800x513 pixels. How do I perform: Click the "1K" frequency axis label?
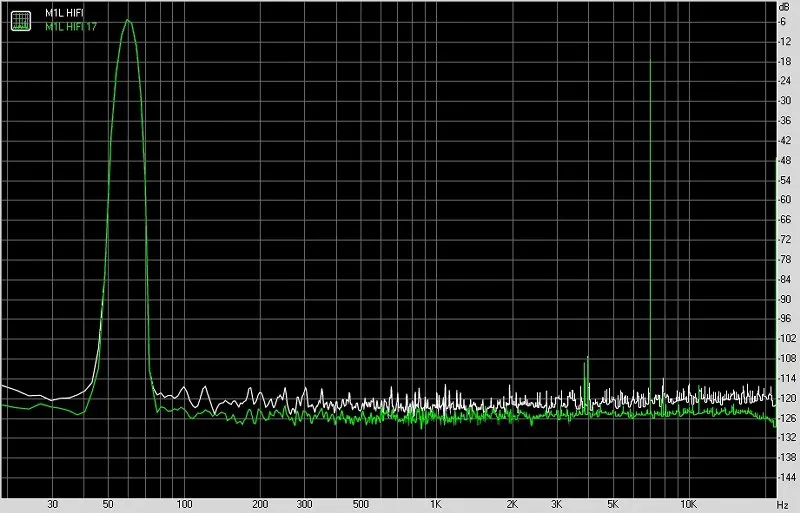pyautogui.click(x=436, y=505)
